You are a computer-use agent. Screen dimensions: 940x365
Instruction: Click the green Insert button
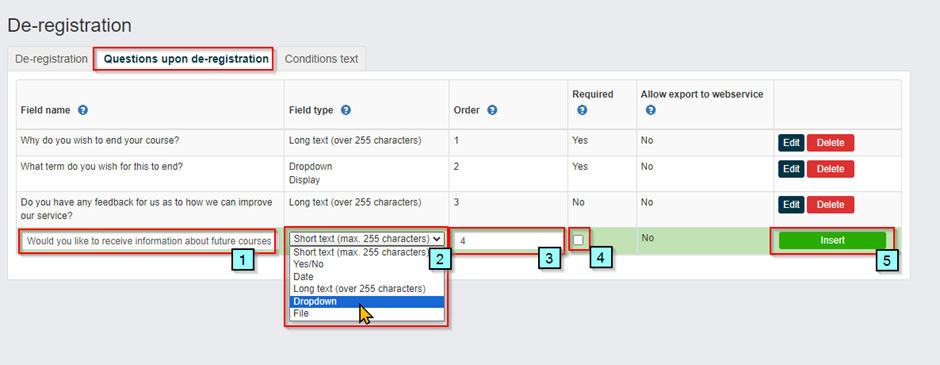(832, 240)
